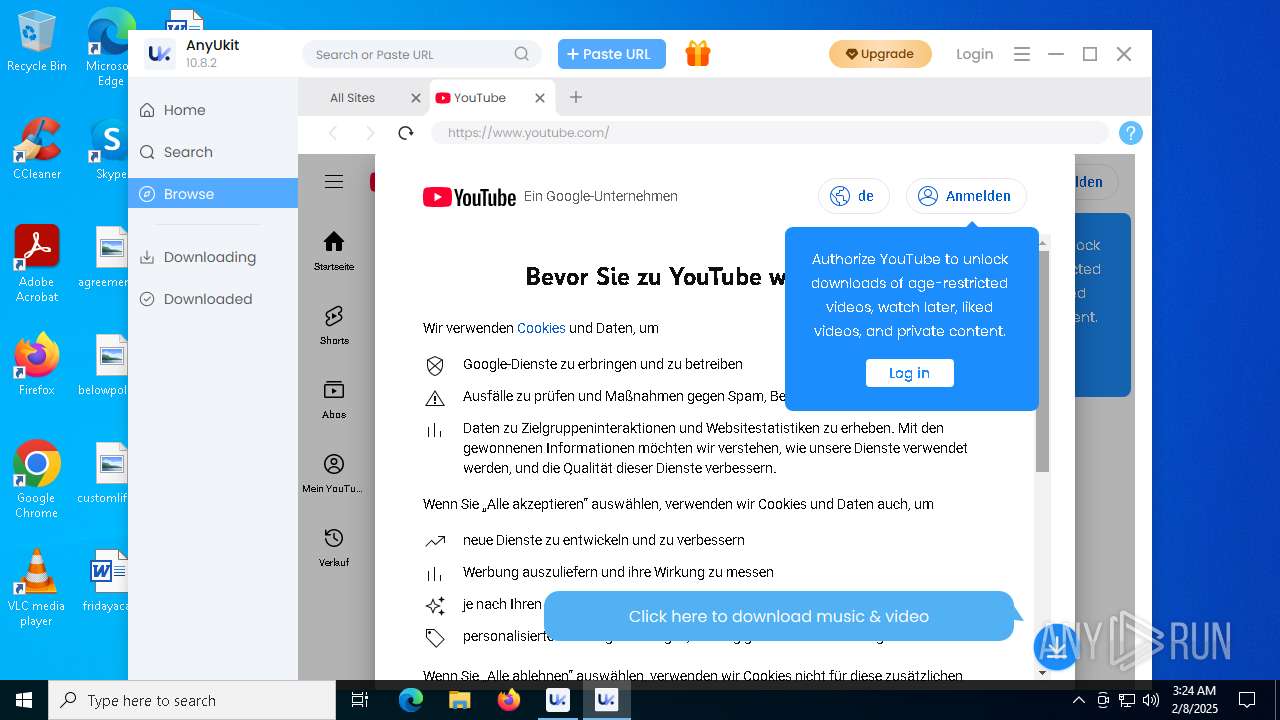Go forward with the browser forward arrow
The image size is (1280, 720).
pos(369,133)
